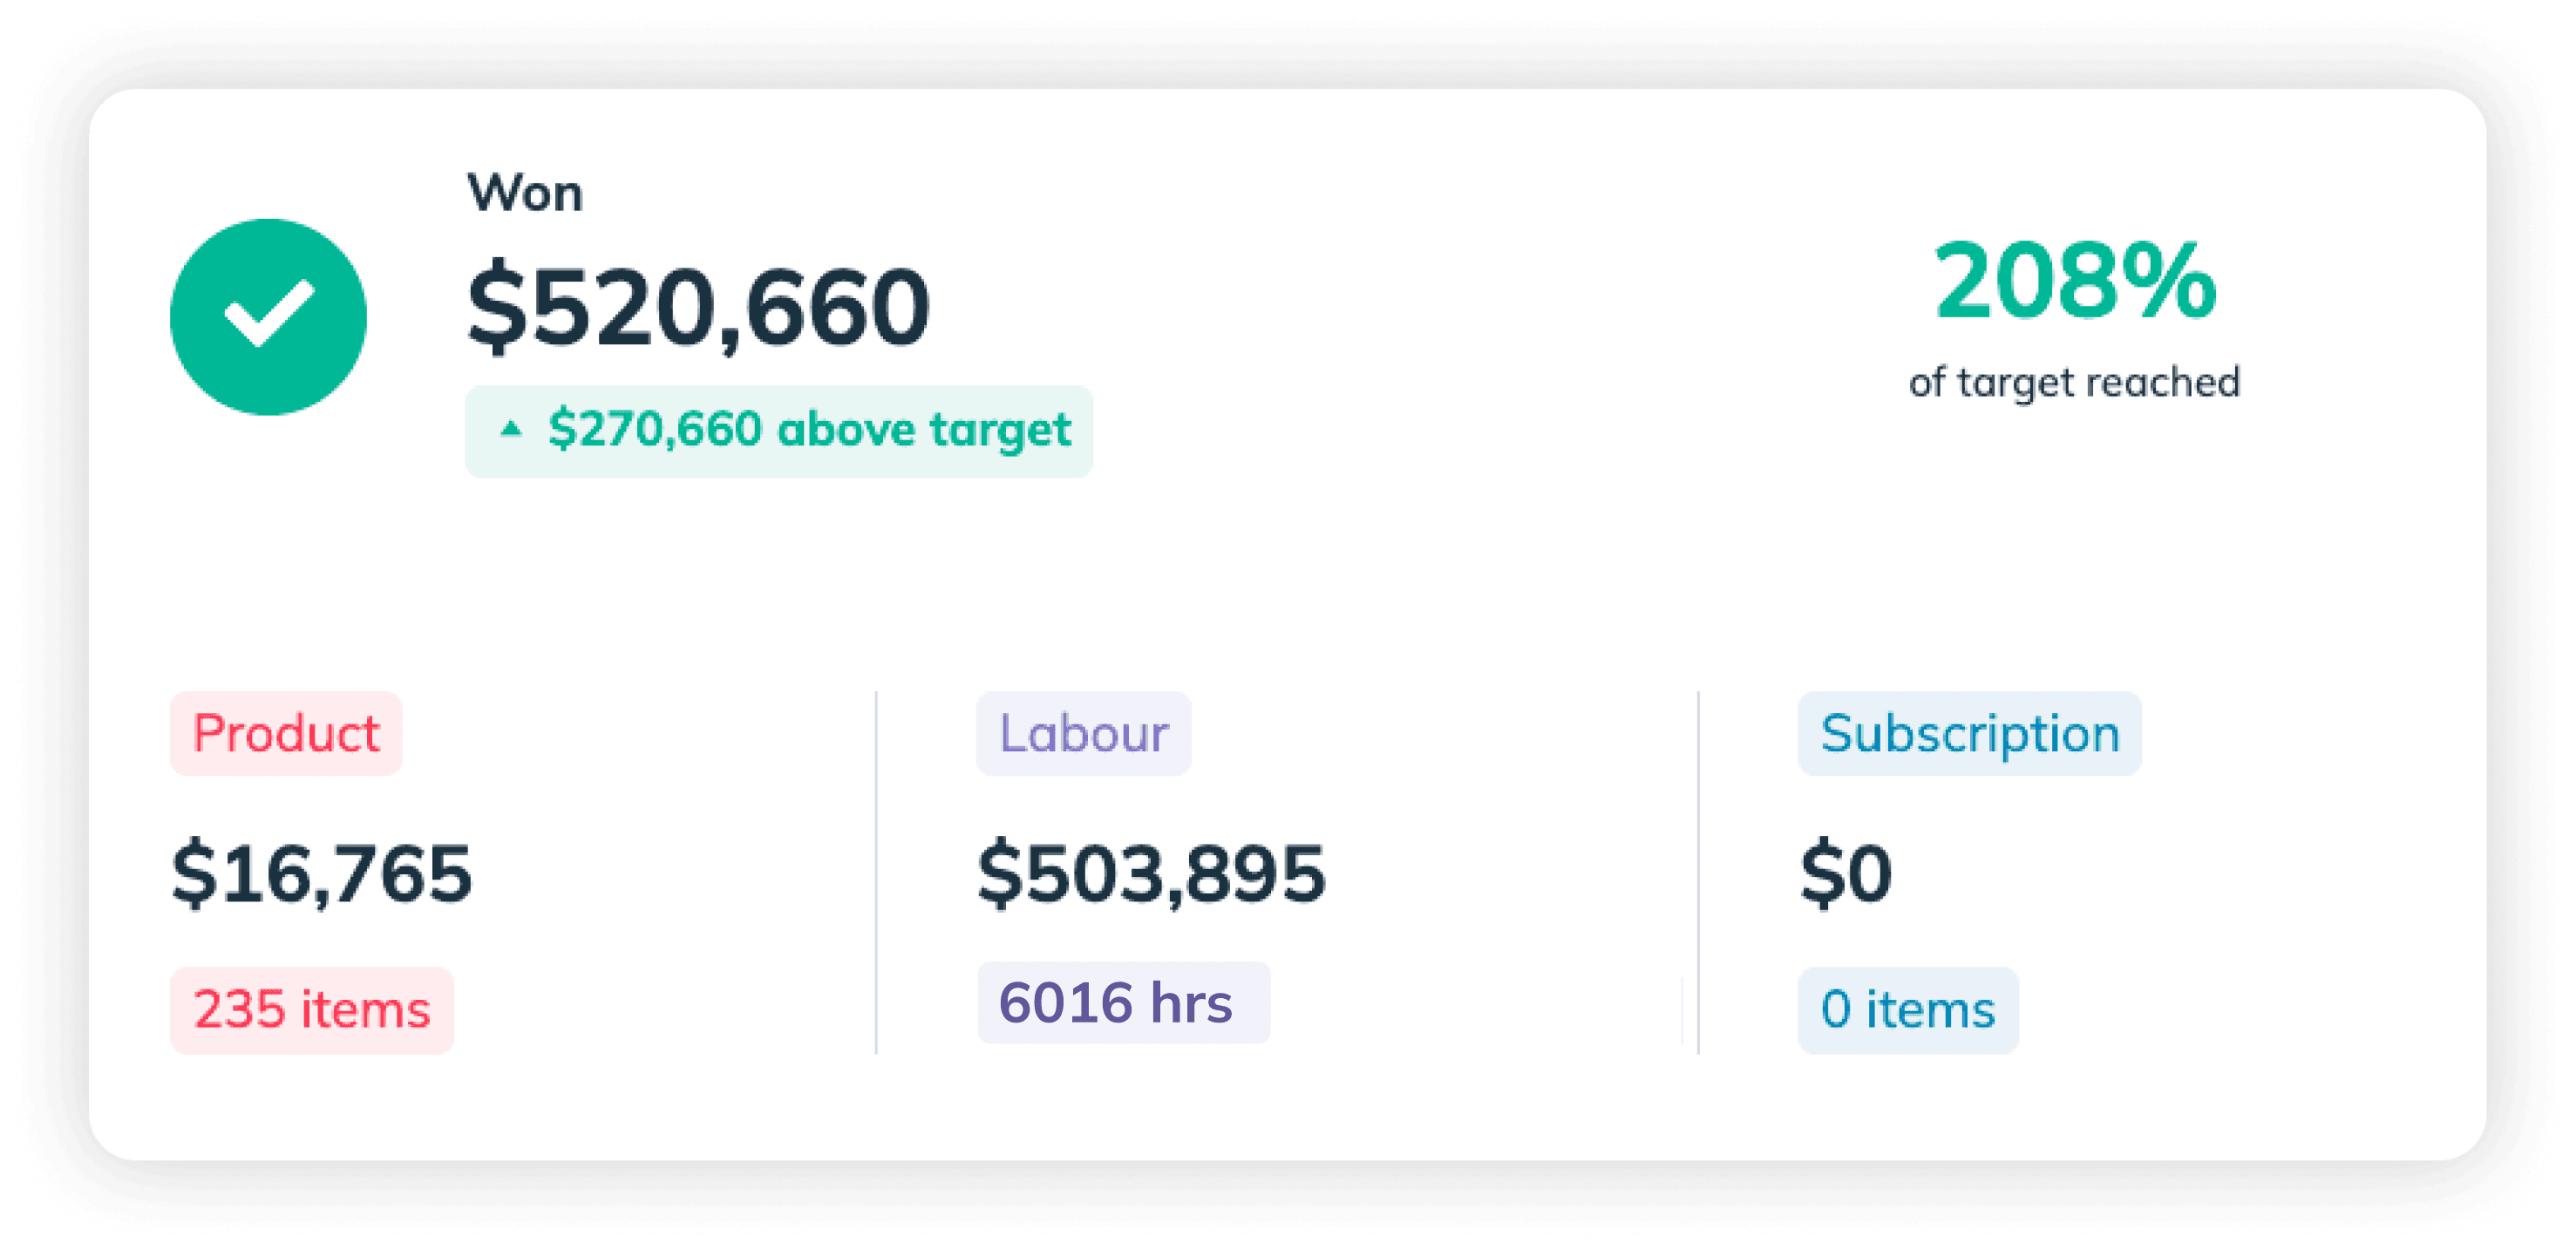Click the $0 subscription amount
The height and width of the screenshot is (1250, 2576).
click(x=1846, y=873)
